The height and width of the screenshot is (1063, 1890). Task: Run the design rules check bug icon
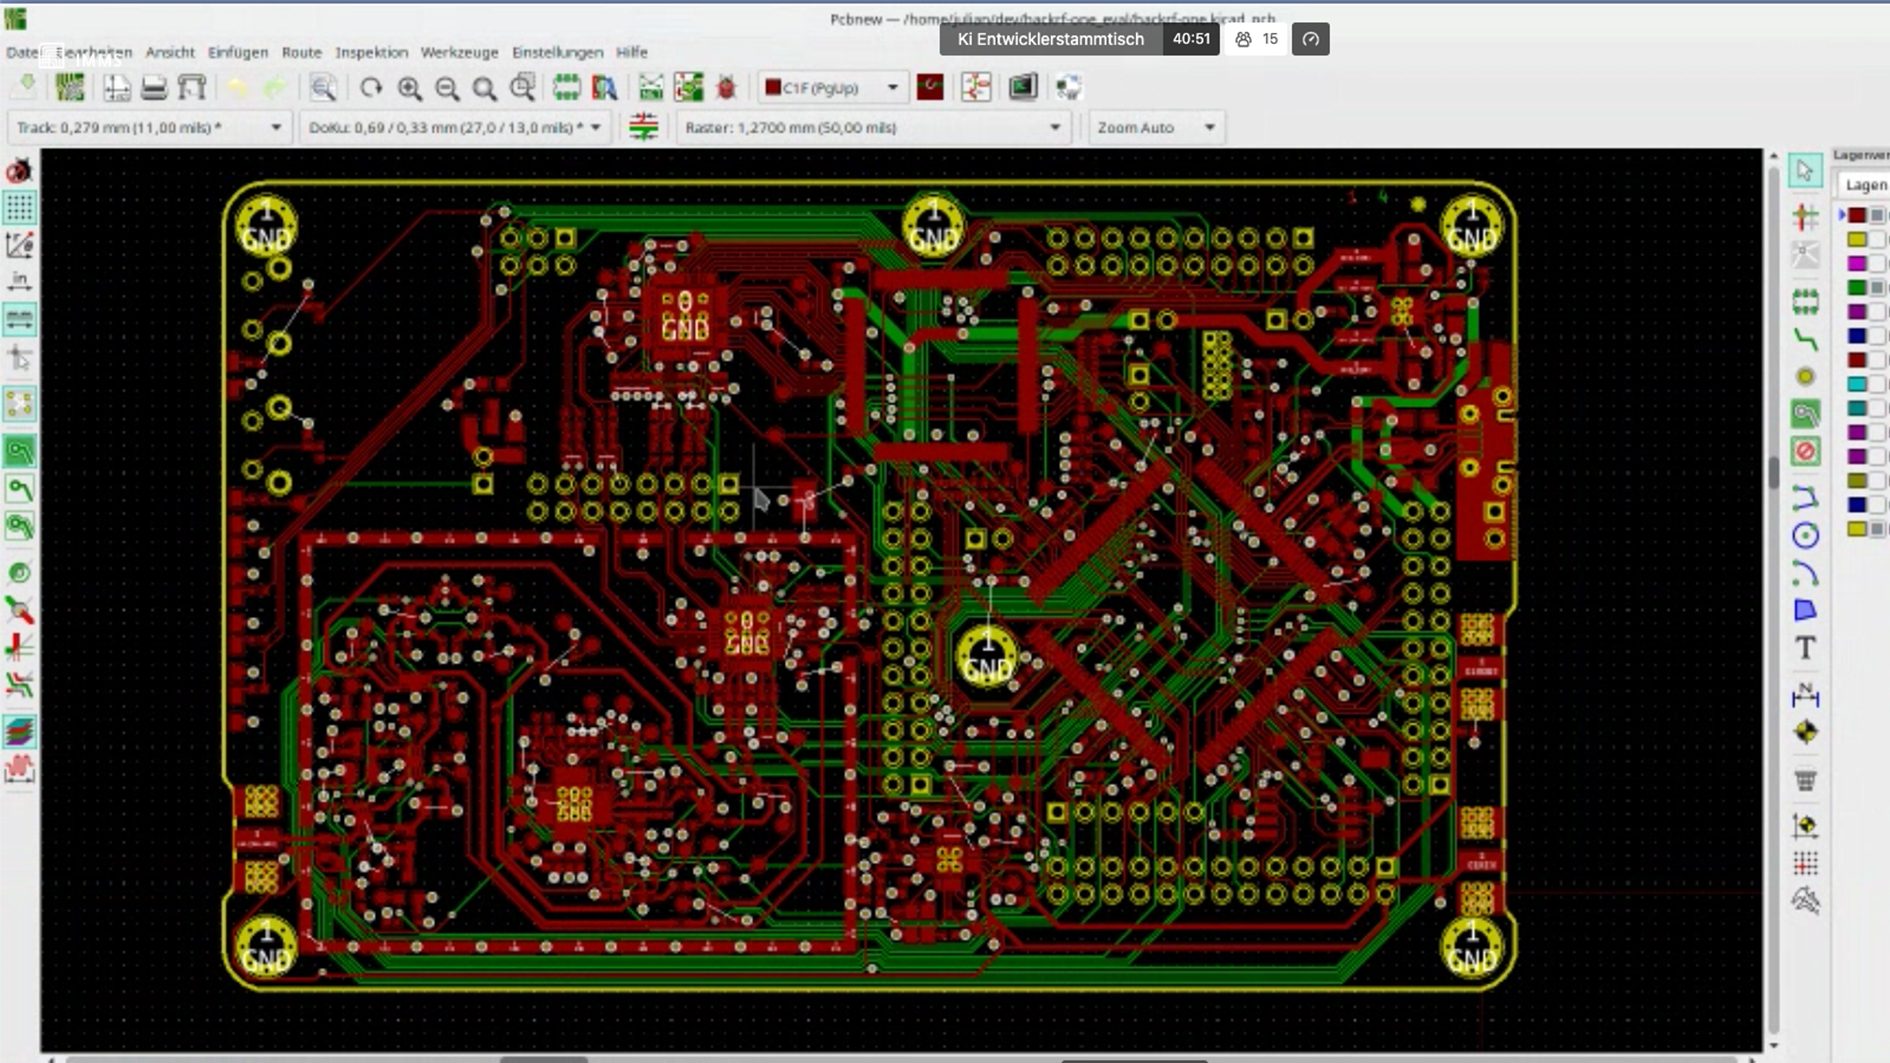pyautogui.click(x=727, y=88)
